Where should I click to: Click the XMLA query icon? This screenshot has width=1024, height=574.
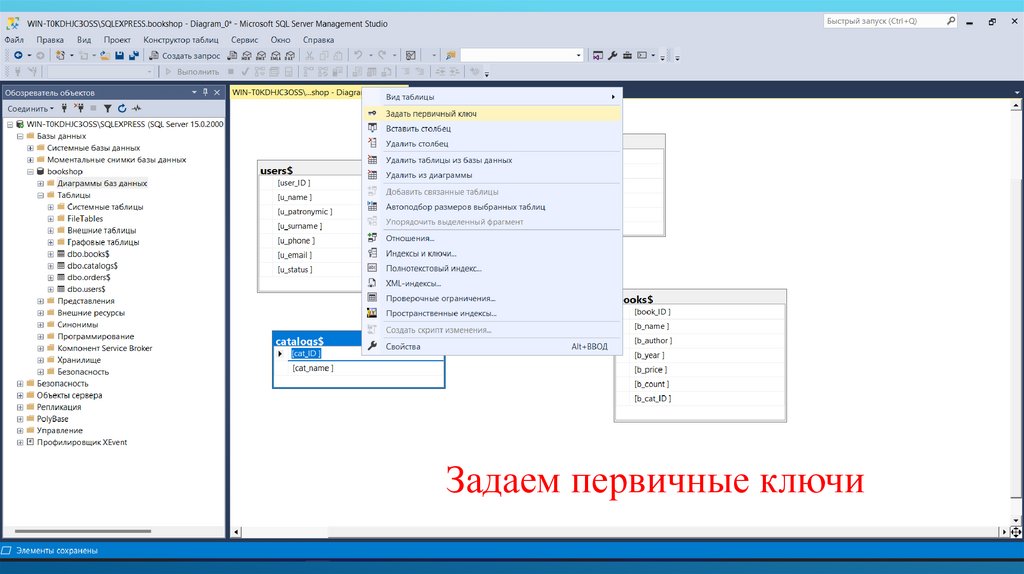point(276,56)
